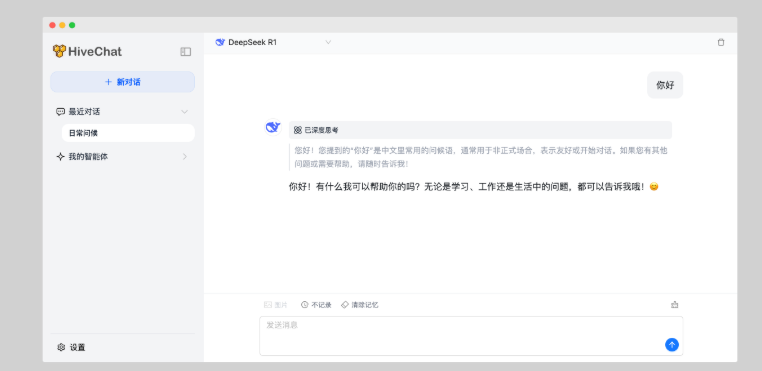Click the gear icon next to 设置
Screen dimensions: 762x371
click(x=61, y=347)
